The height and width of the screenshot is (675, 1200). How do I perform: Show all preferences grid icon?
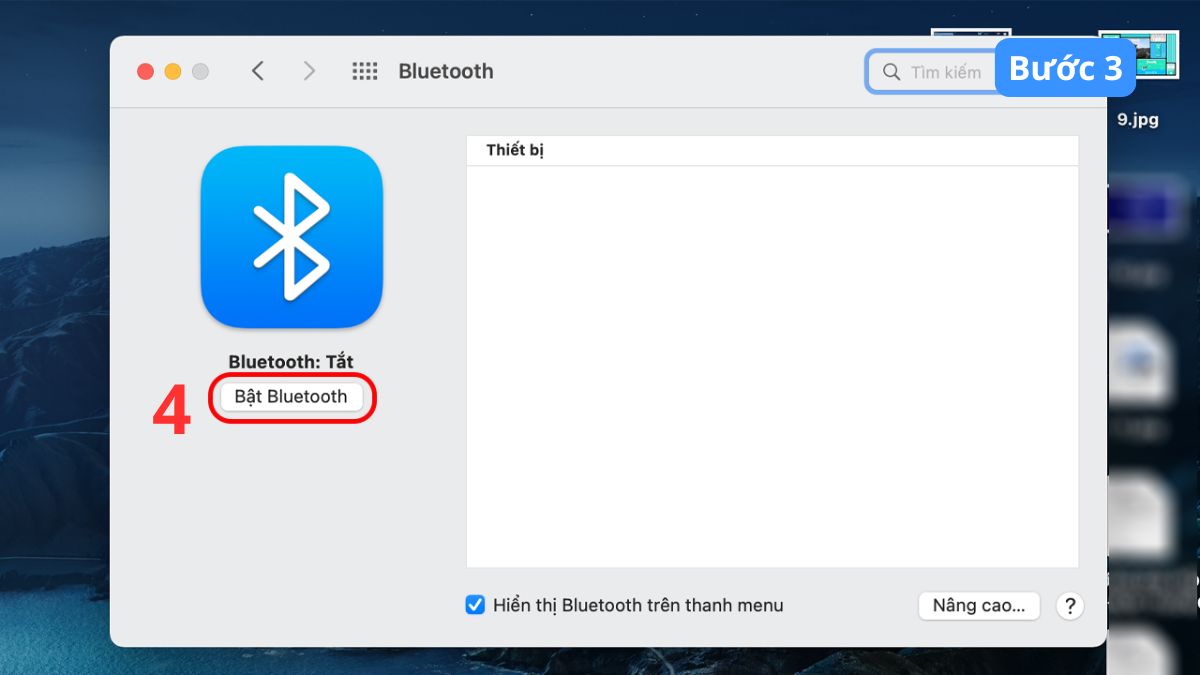(365, 71)
